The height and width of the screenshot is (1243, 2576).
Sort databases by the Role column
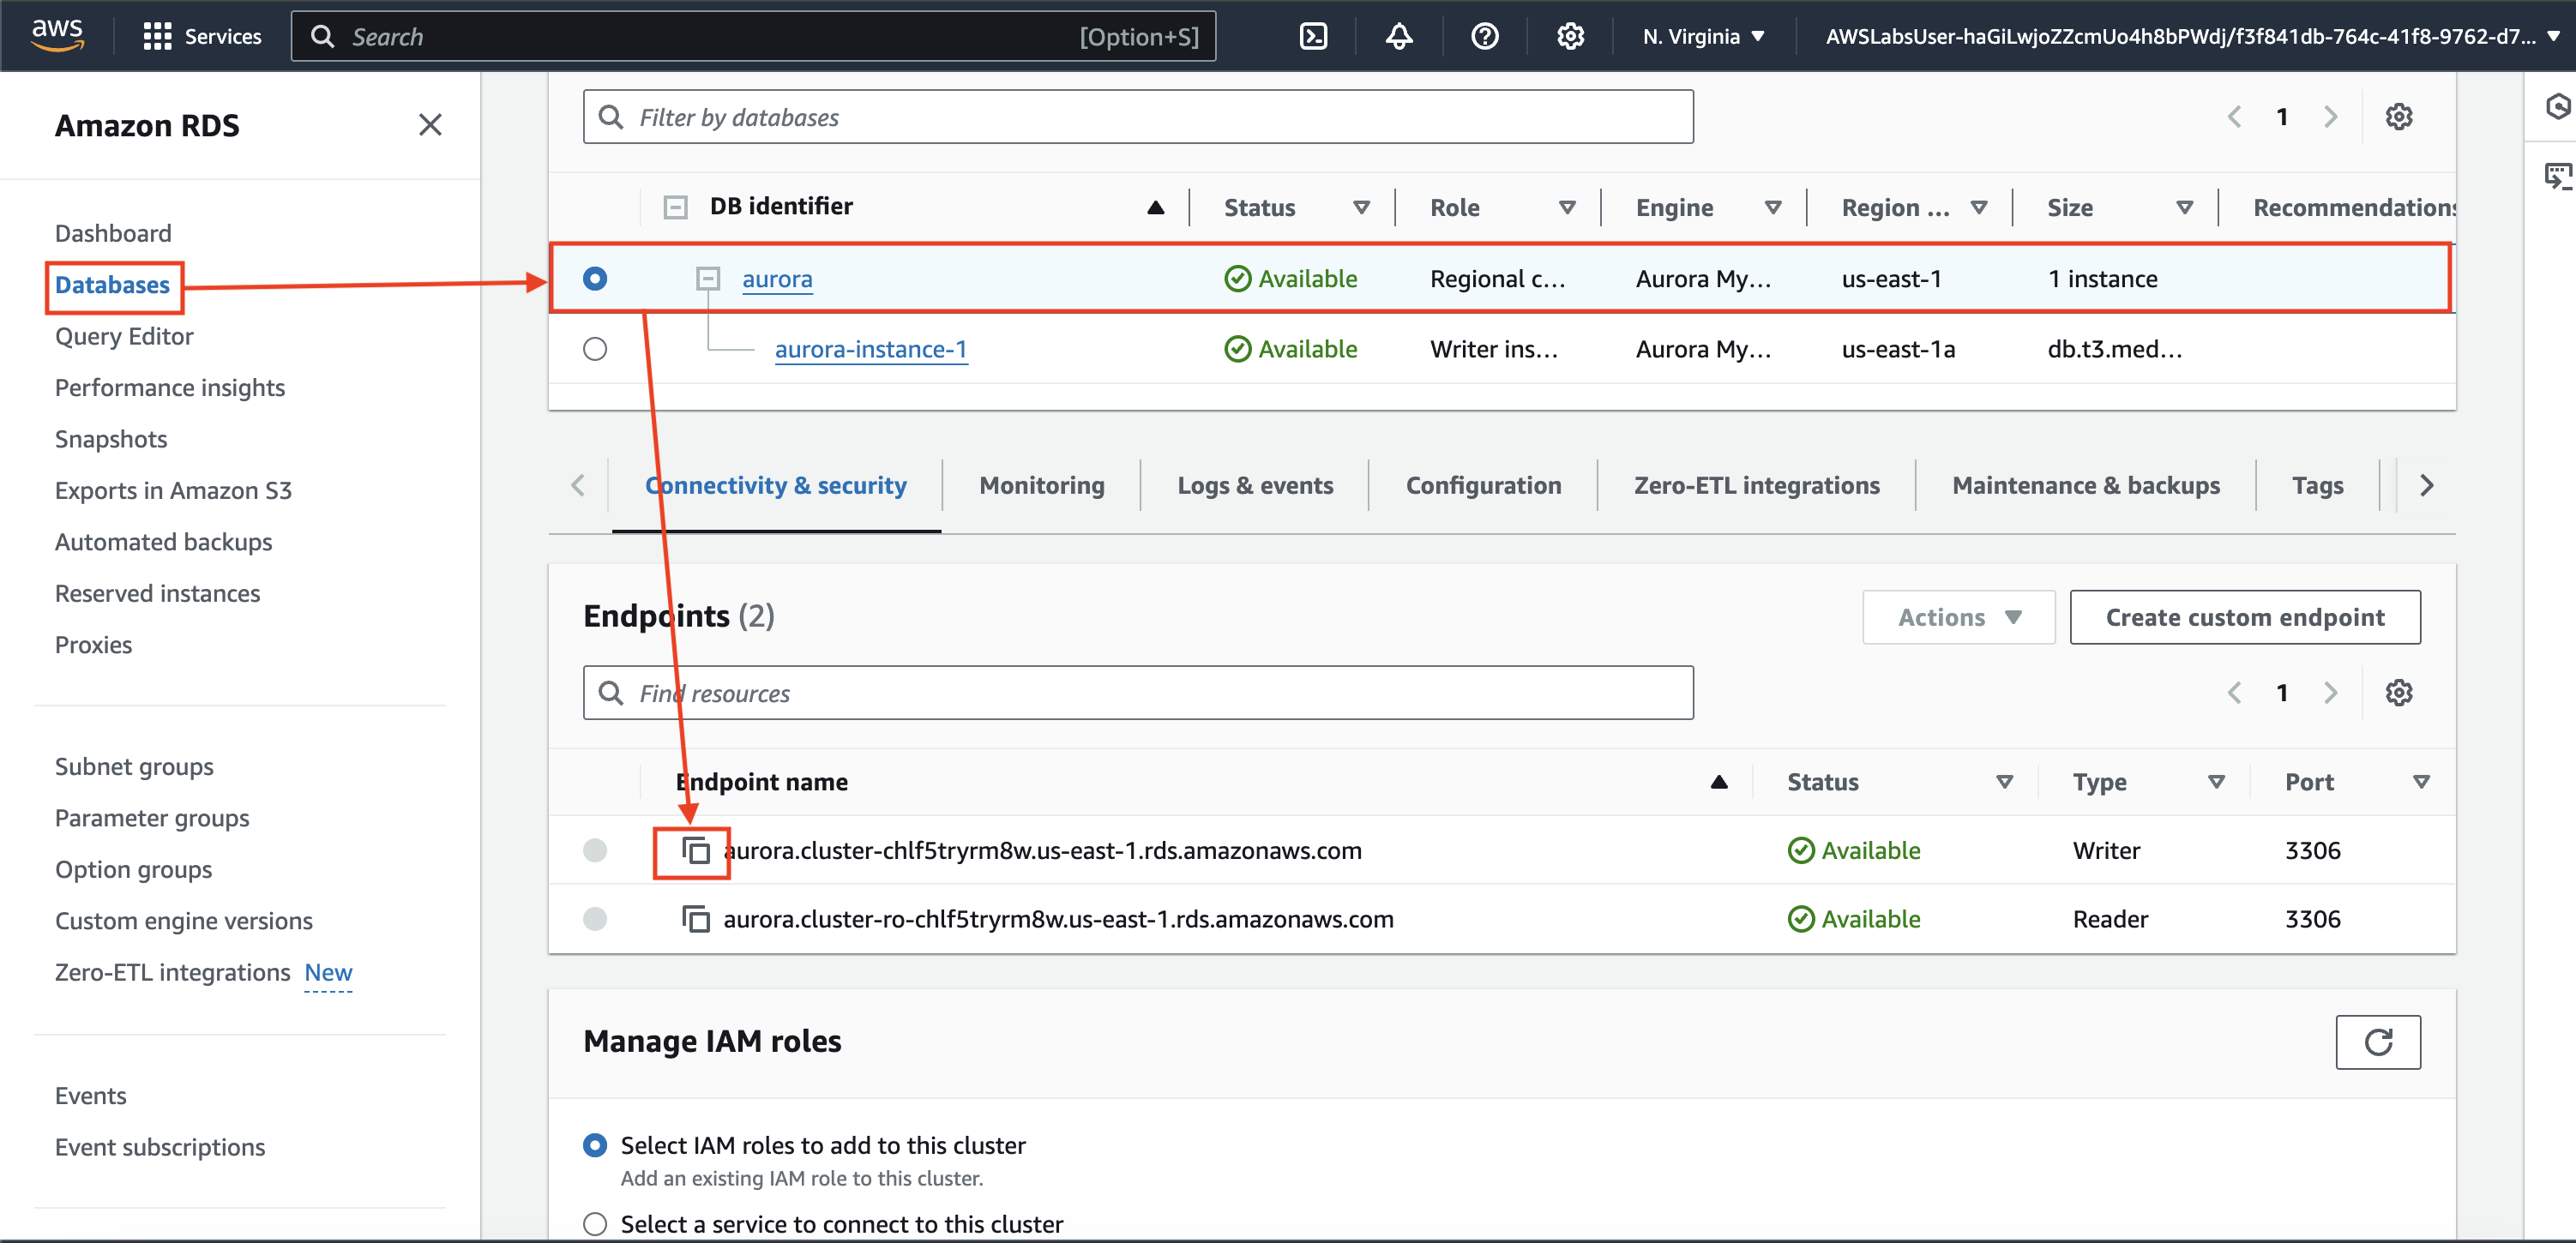(1567, 208)
